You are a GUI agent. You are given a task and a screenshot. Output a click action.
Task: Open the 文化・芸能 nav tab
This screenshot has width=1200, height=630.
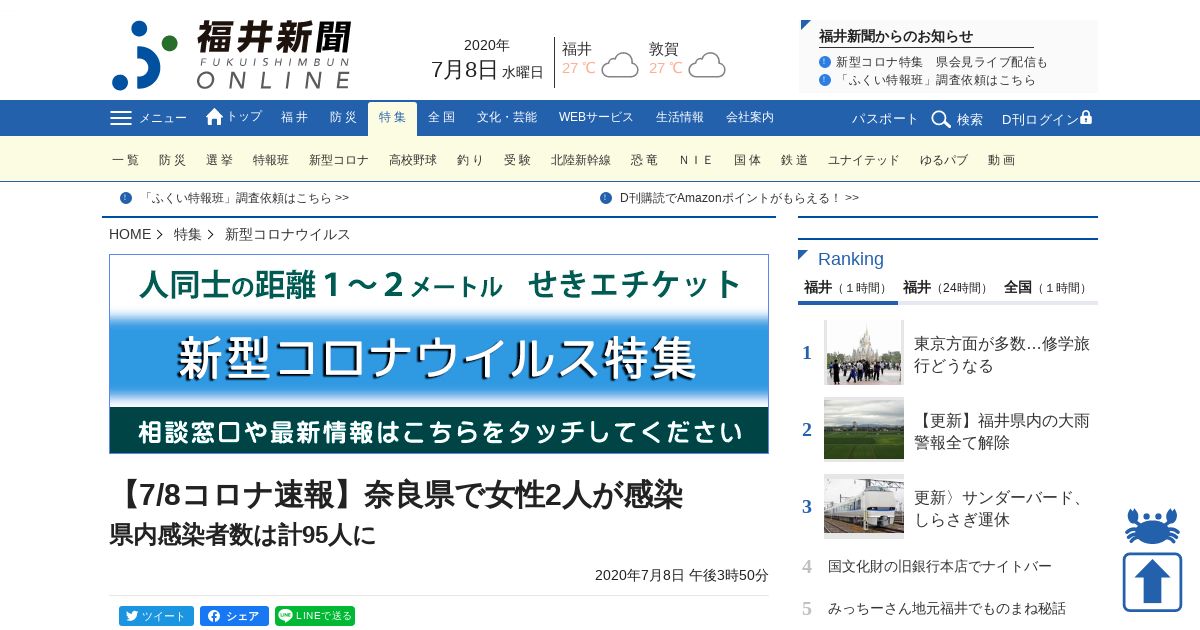click(506, 118)
